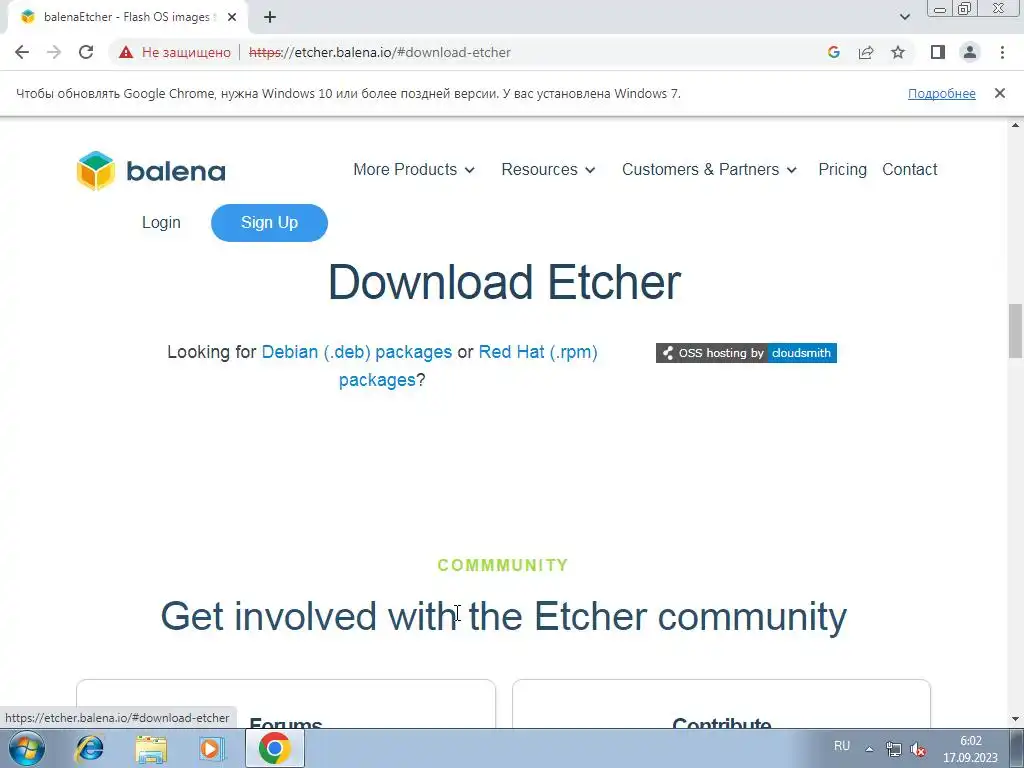
Task: Reload the page with refresh icon
Action: click(86, 52)
